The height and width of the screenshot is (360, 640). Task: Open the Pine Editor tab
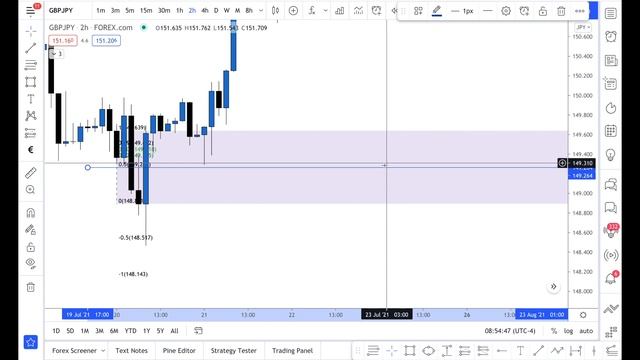pyautogui.click(x=179, y=351)
